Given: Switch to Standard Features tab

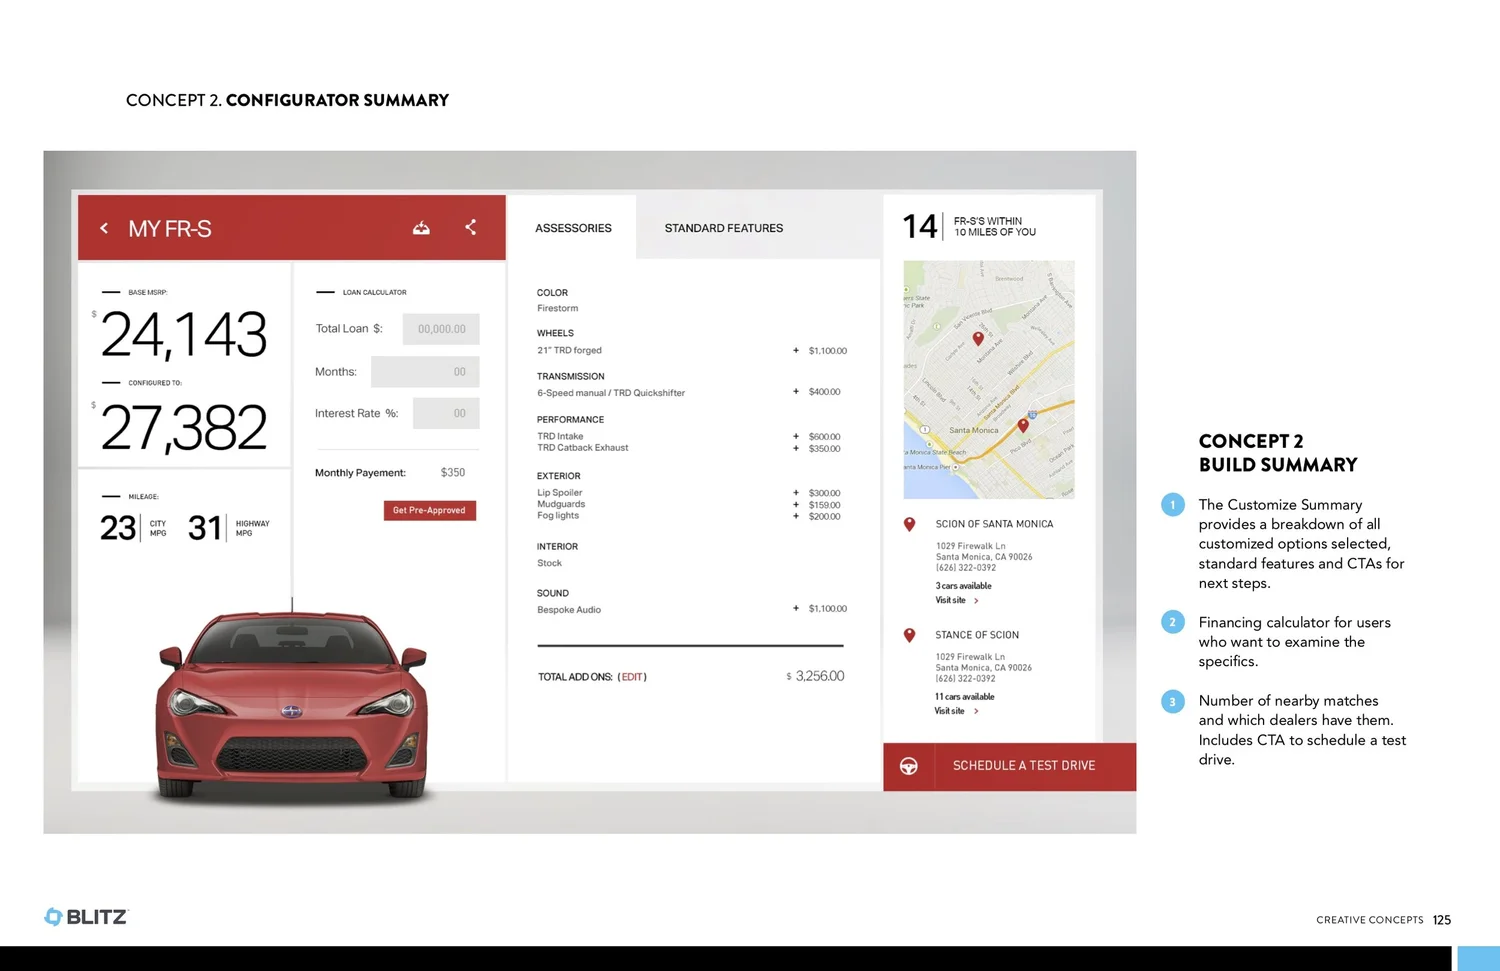Looking at the screenshot, I should [724, 228].
